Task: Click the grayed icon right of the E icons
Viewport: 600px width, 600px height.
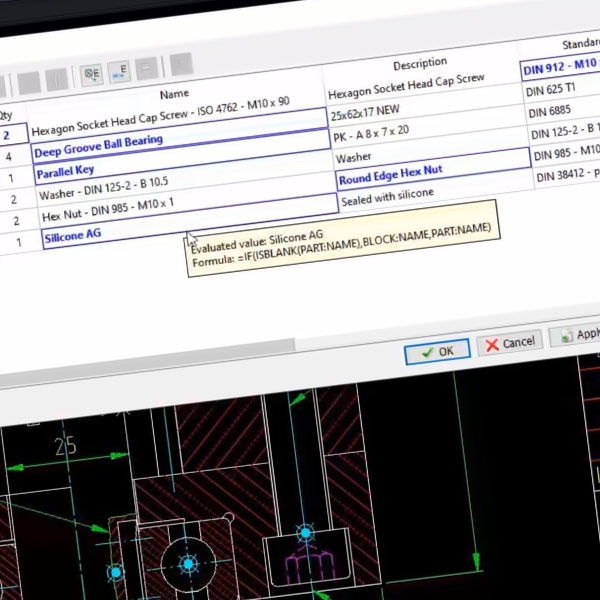Action: pos(146,68)
